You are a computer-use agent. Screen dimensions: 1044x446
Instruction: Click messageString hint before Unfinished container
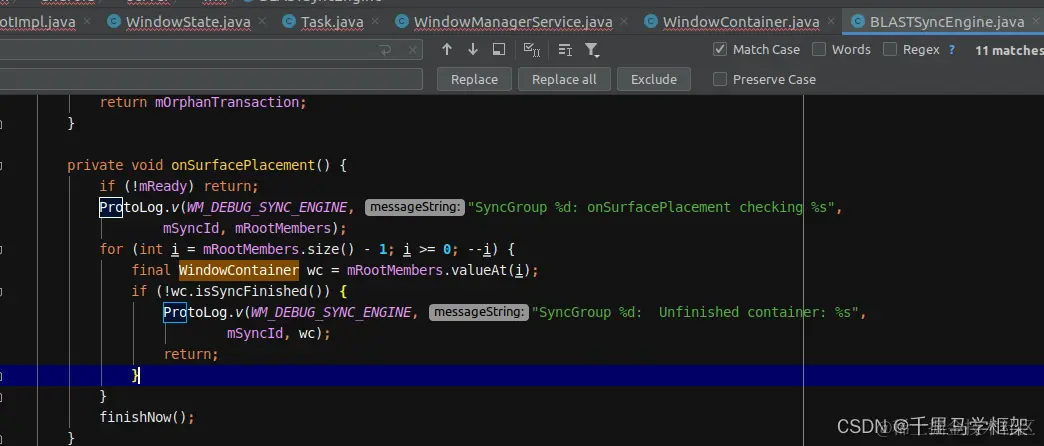pyautogui.click(x=479, y=312)
